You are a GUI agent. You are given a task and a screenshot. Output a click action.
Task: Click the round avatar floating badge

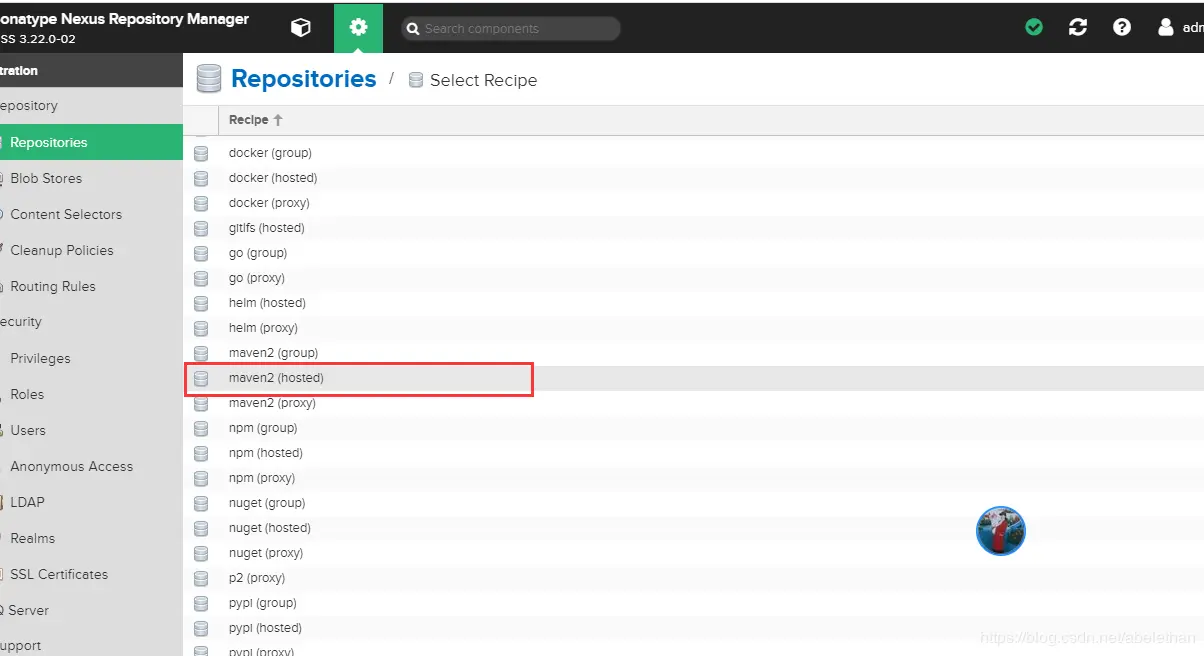[x=1001, y=531]
